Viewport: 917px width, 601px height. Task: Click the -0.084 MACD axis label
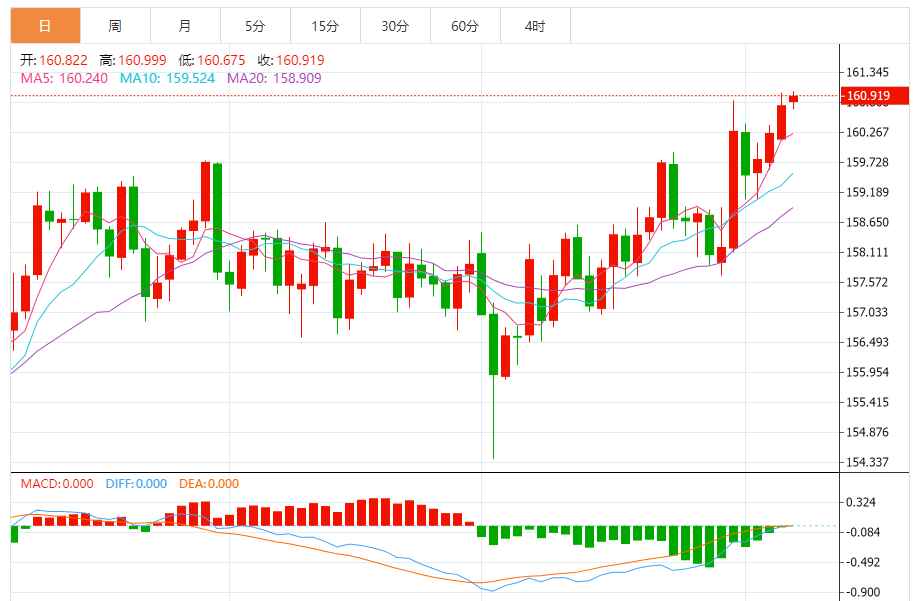[x=863, y=532]
